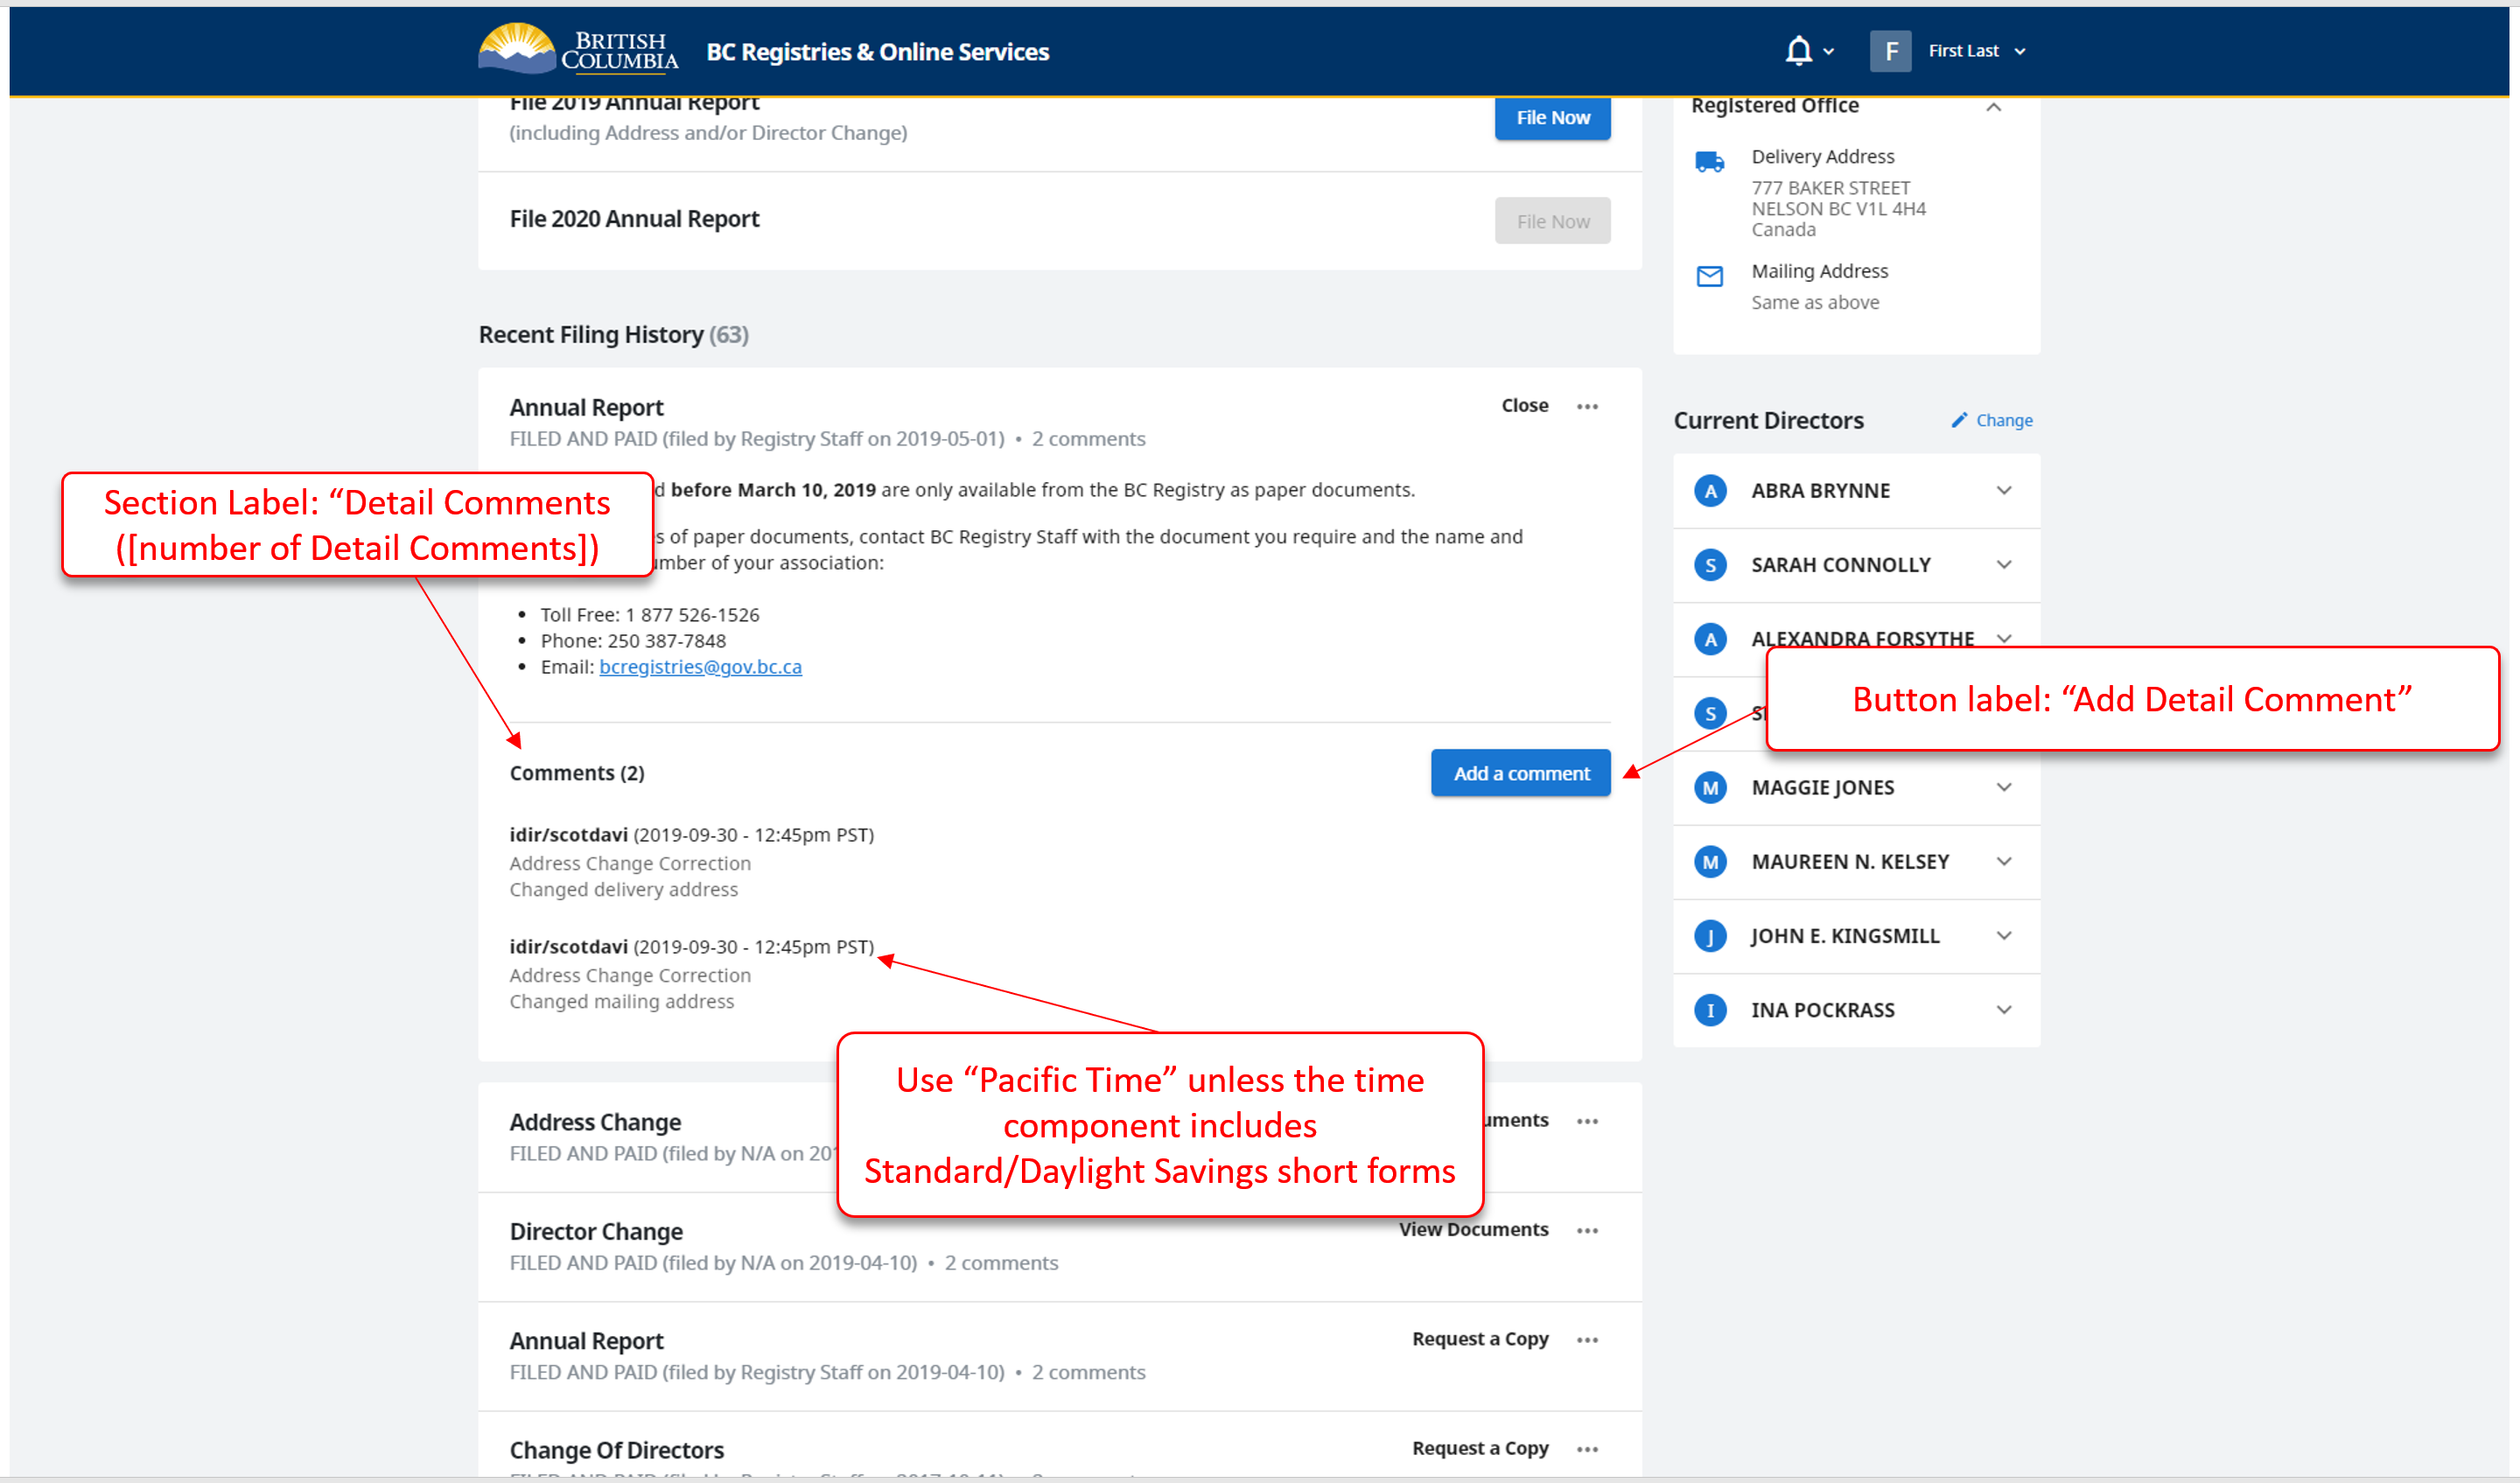Viewport: 2520px width, 1483px height.
Task: Open the notifications bell
Action: pyautogui.click(x=1798, y=50)
